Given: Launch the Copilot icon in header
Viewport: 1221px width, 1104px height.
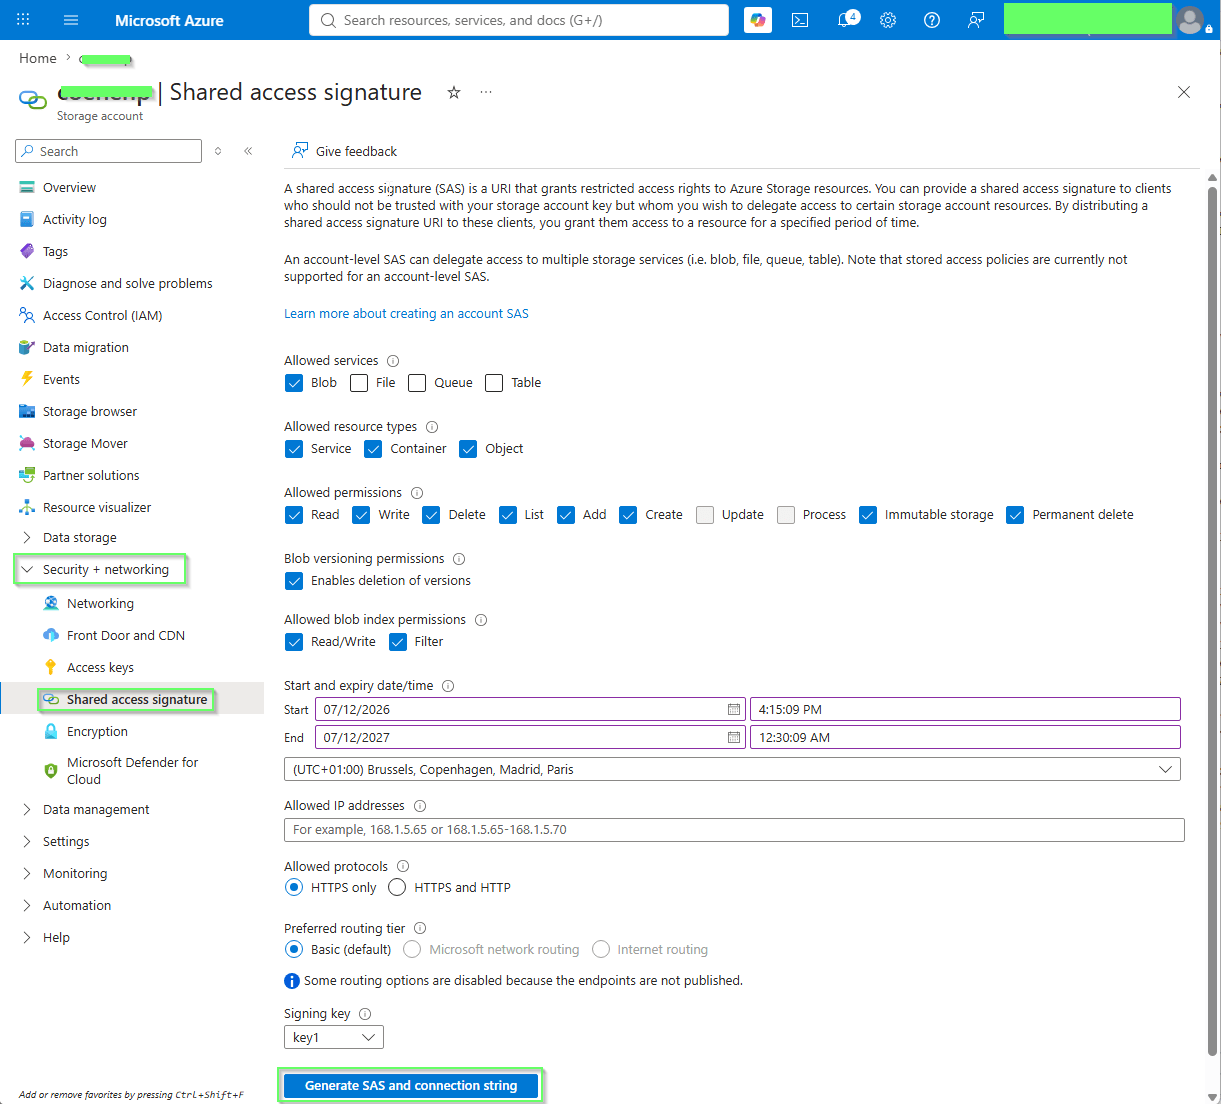Looking at the screenshot, I should point(758,20).
